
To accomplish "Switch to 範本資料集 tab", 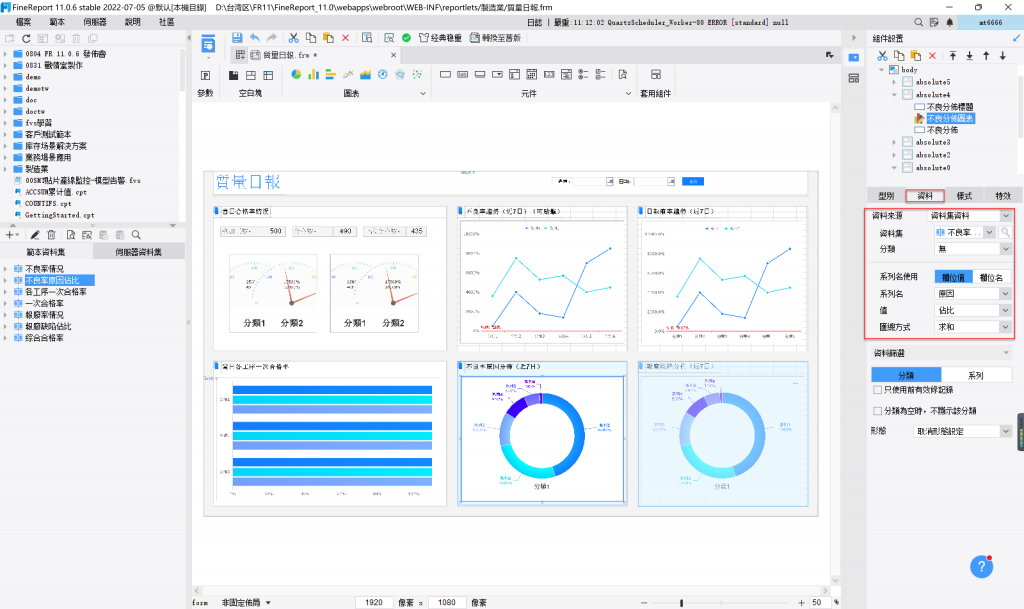I will coord(46,252).
